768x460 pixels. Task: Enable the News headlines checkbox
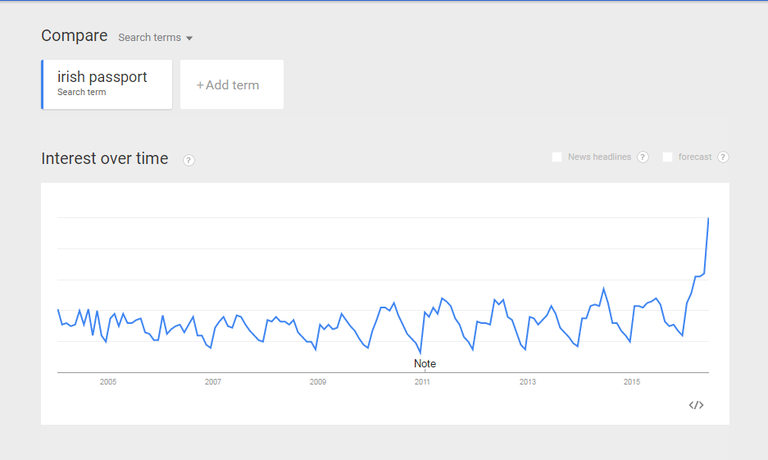coord(557,157)
